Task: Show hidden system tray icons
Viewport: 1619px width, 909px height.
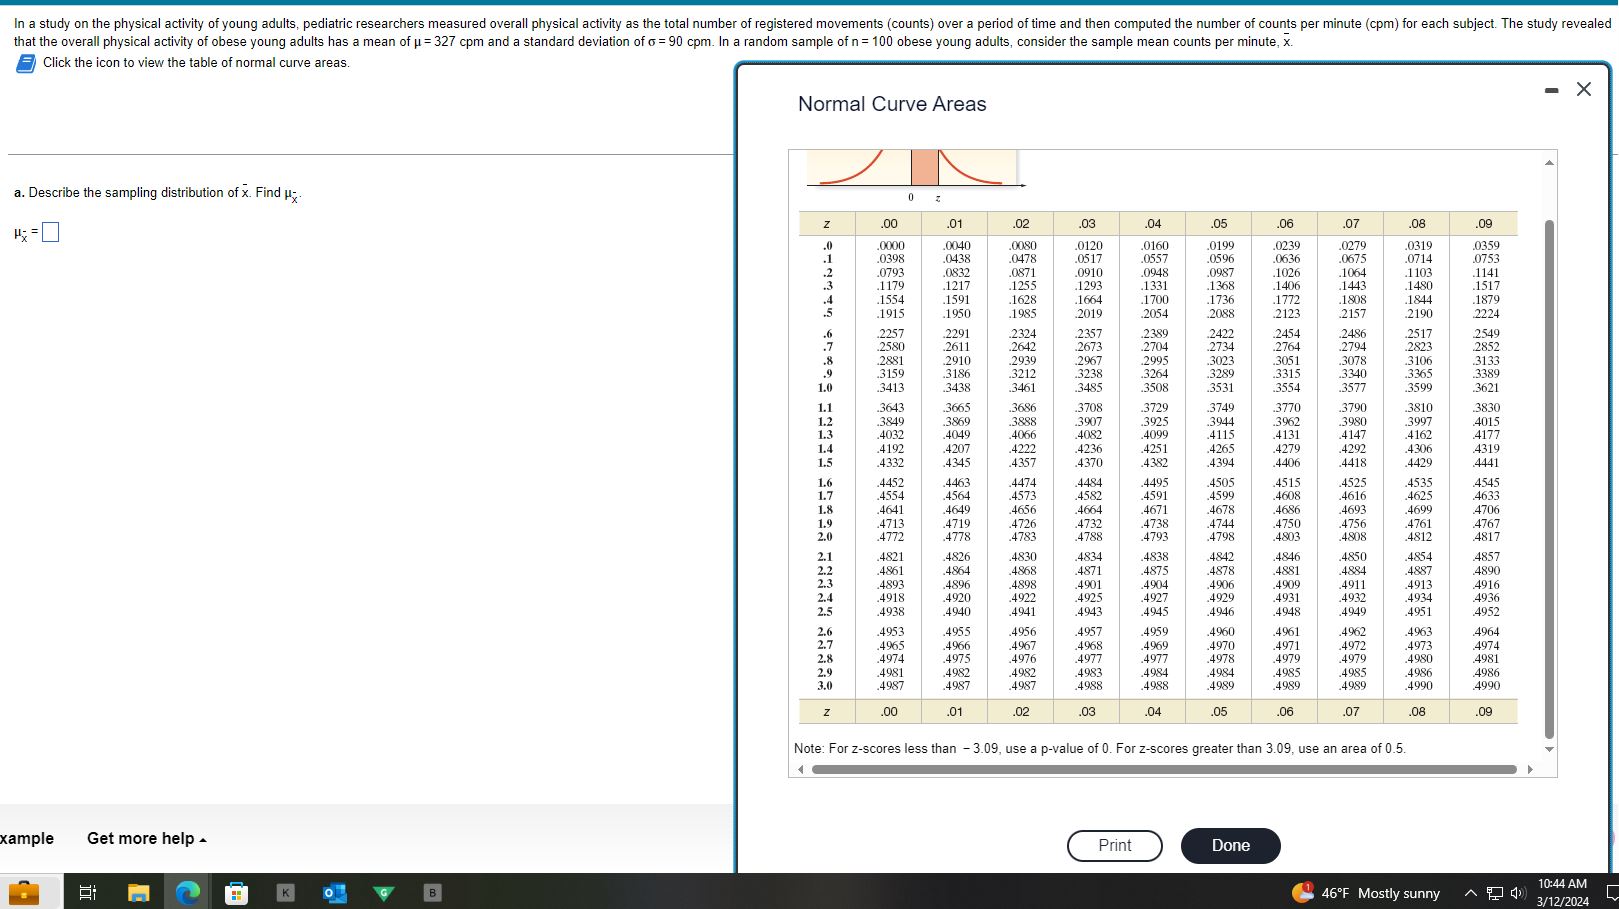Action: coord(1470,893)
